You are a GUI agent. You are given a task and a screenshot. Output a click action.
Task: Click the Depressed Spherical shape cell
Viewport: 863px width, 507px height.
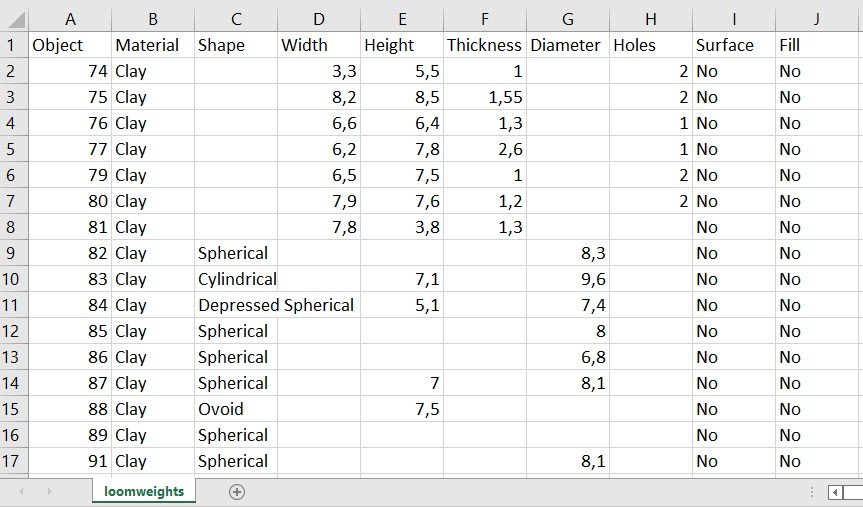click(236, 305)
